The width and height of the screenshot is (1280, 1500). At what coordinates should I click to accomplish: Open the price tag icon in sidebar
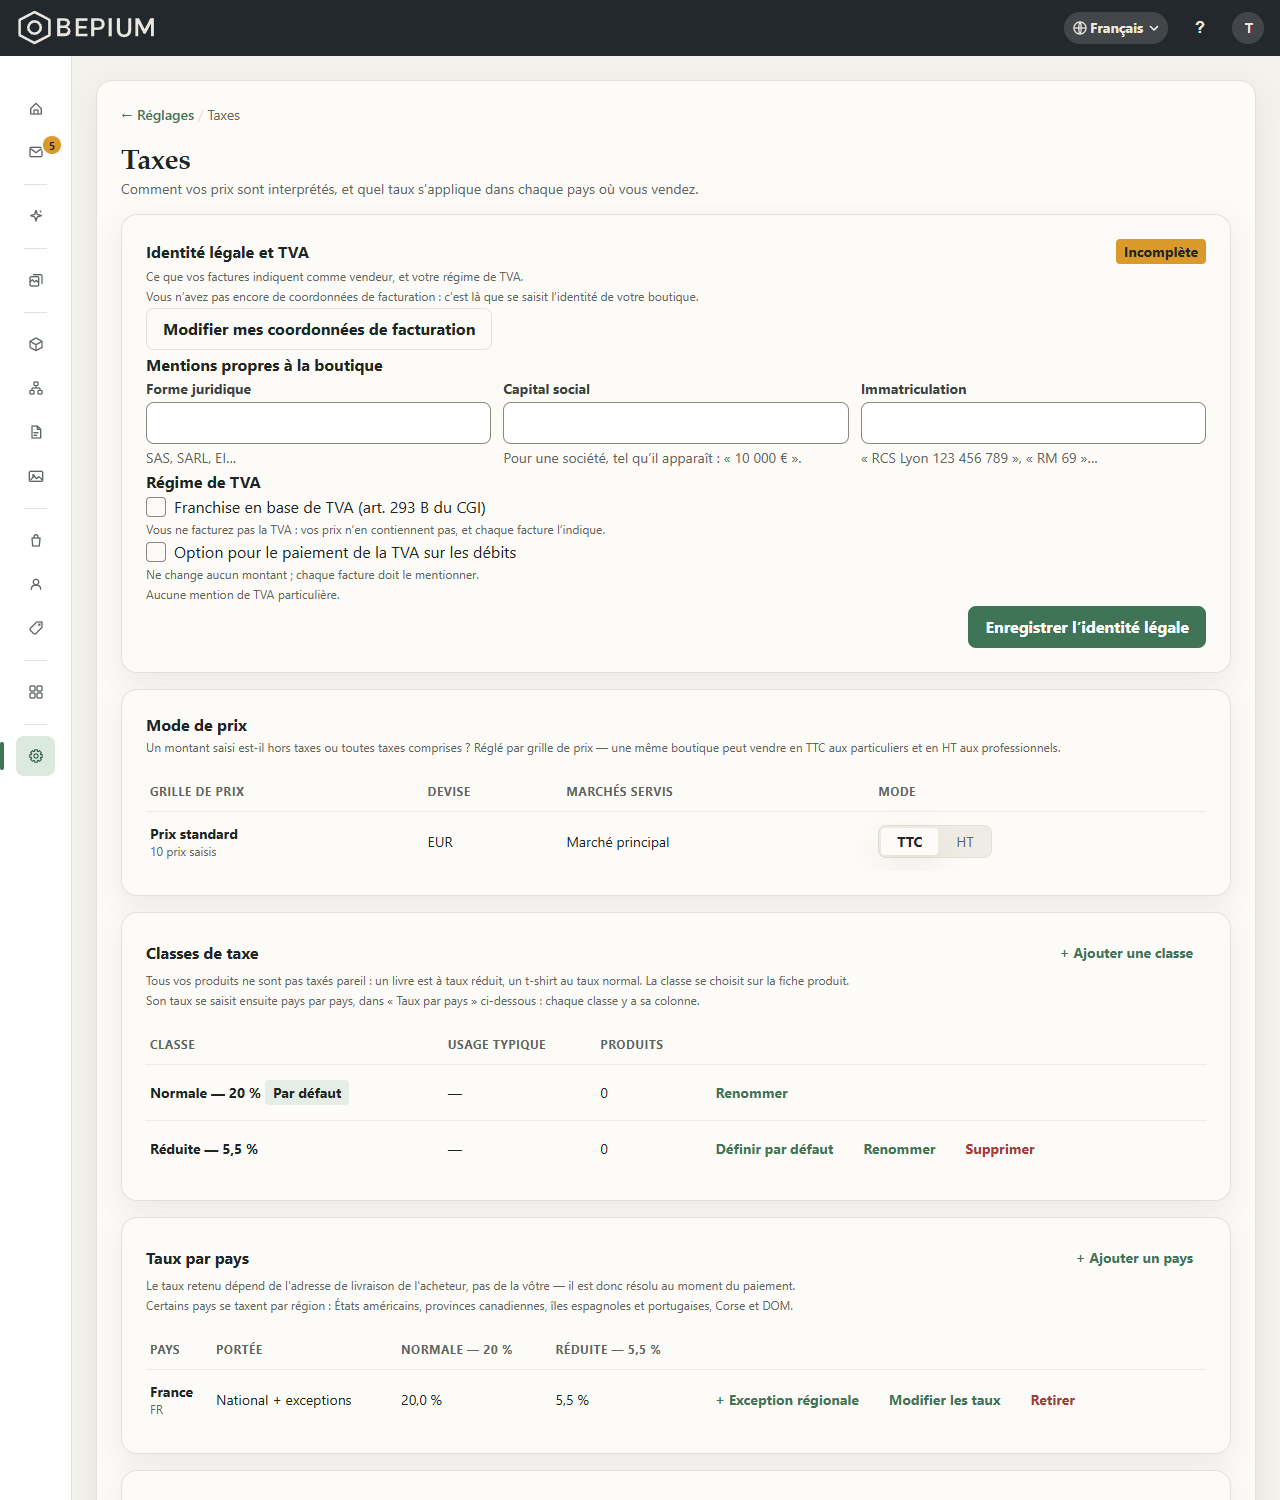pyautogui.click(x=36, y=628)
